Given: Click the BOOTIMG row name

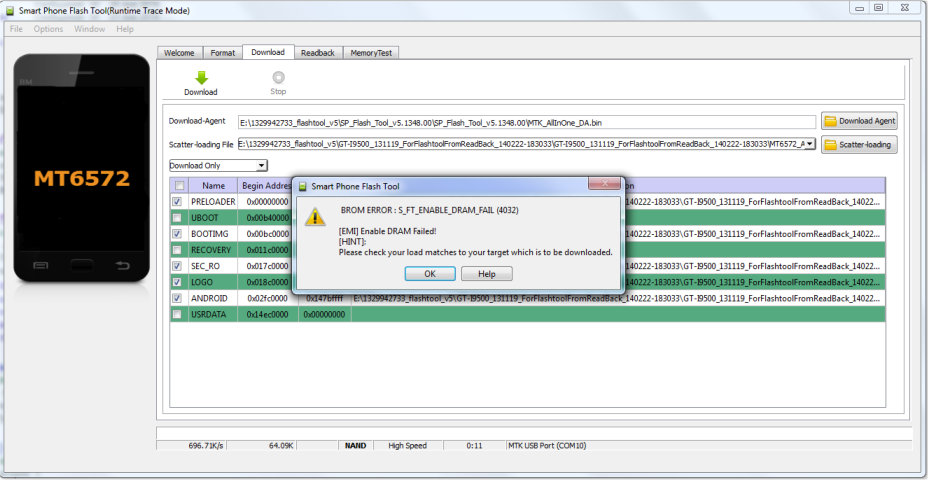Looking at the screenshot, I should (210, 234).
